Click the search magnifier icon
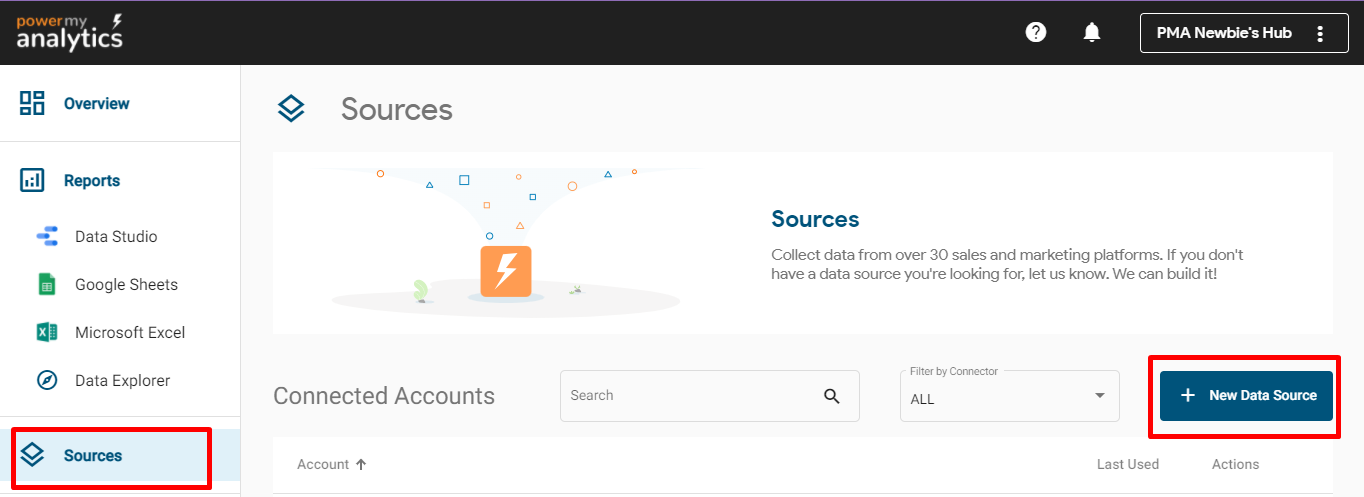Image resolution: width=1364 pixels, height=497 pixels. click(x=832, y=396)
